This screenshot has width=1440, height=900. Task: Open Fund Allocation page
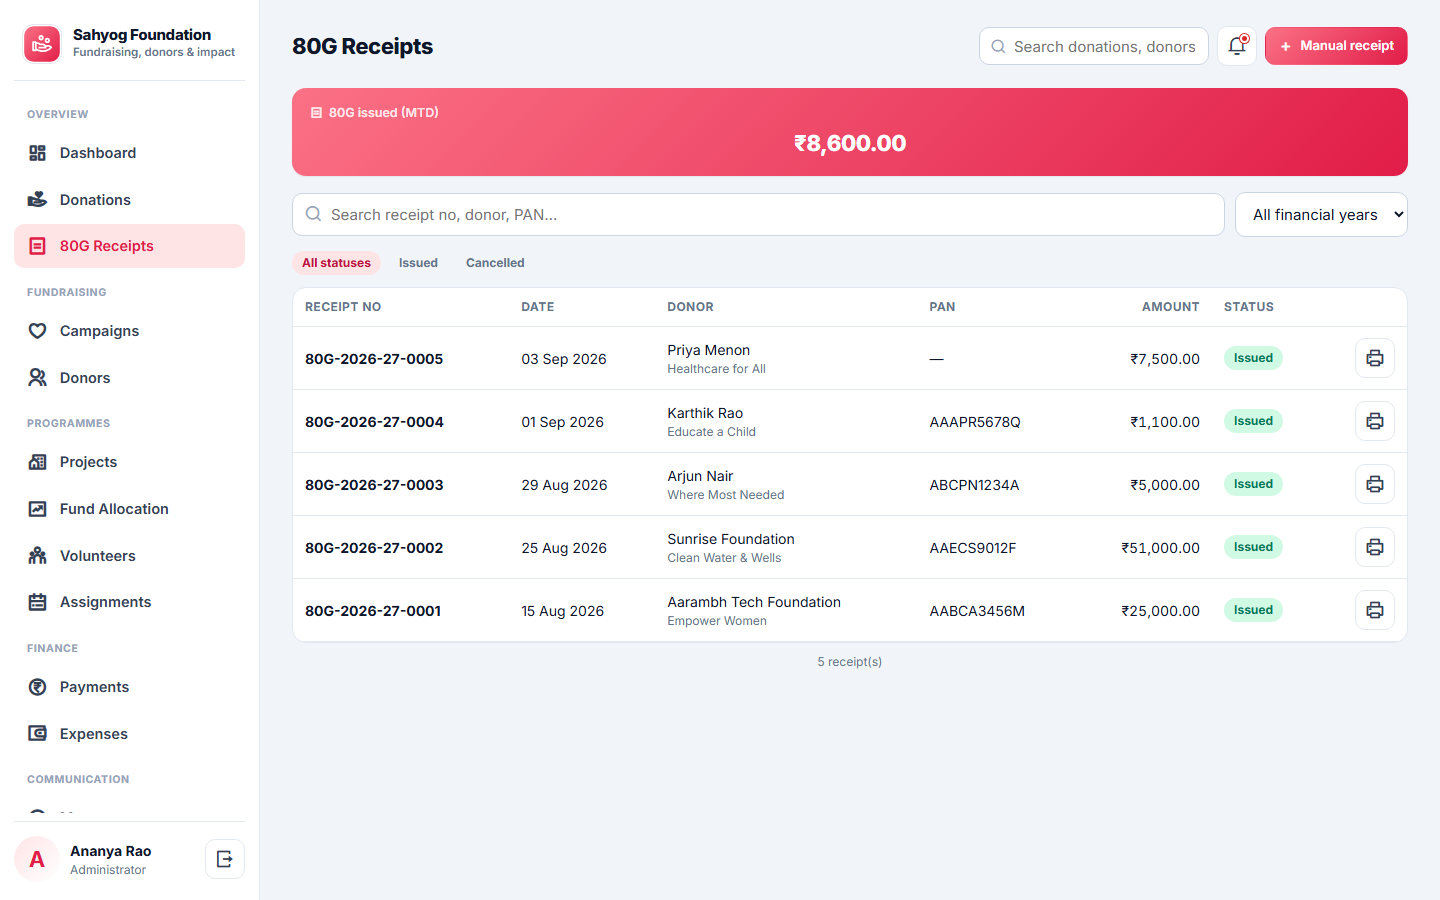(129, 509)
